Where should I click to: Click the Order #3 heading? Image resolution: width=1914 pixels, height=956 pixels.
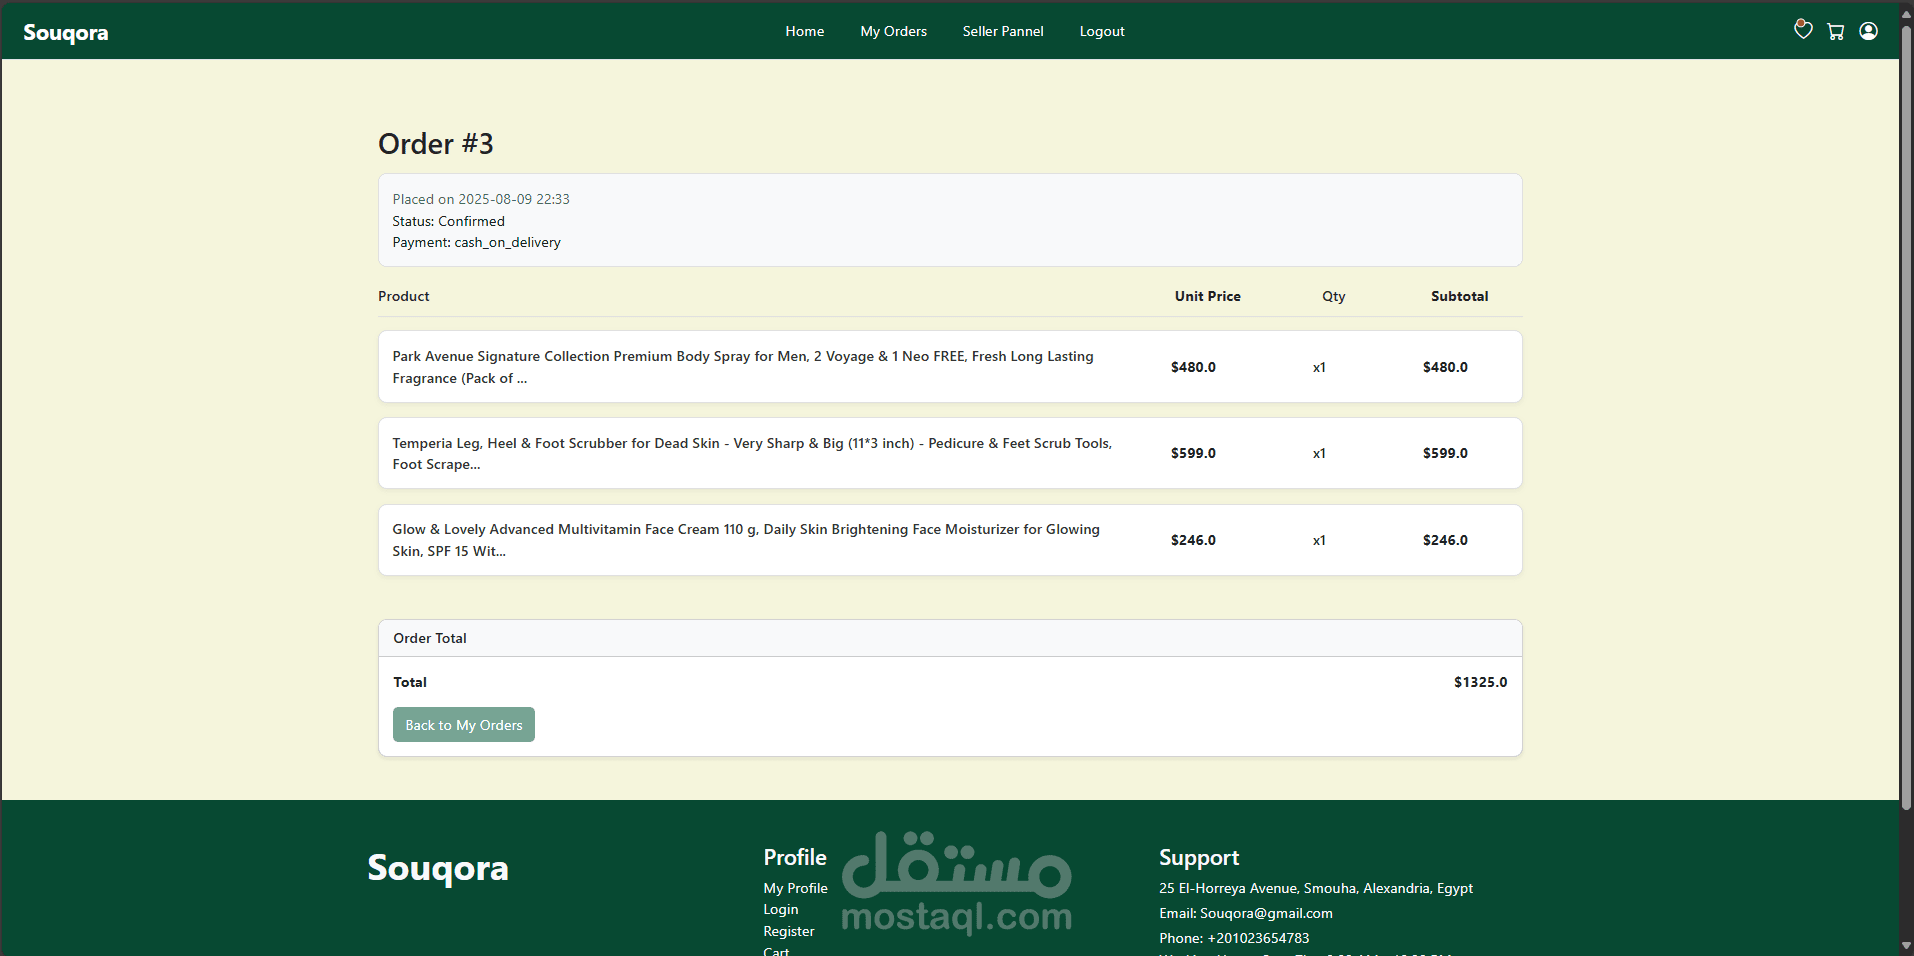pyautogui.click(x=436, y=144)
